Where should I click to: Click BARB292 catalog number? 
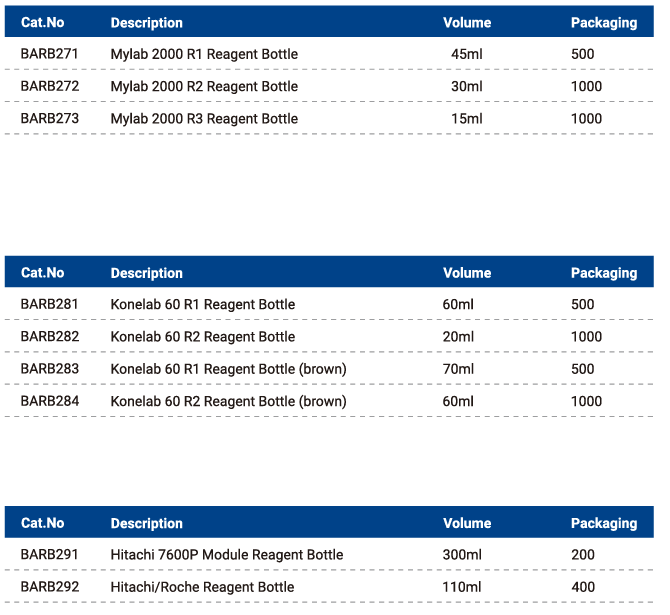tap(50, 586)
